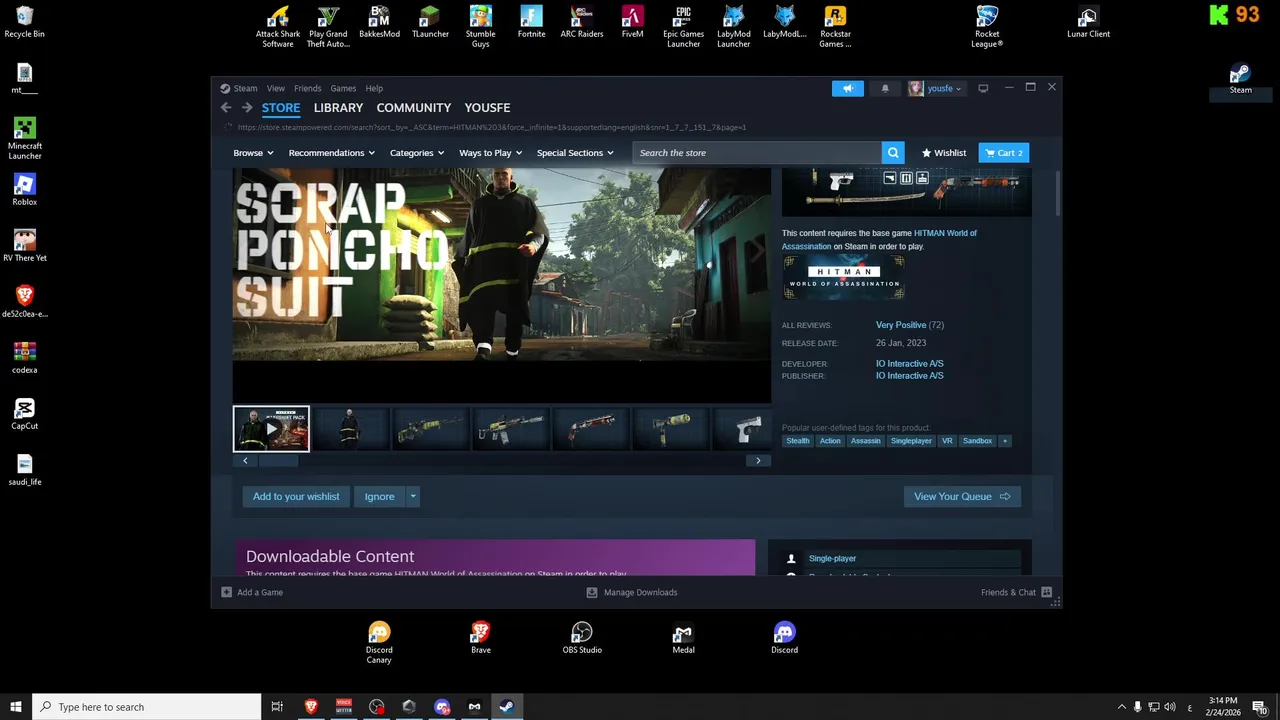Open the Cart with 2 items

[x=1003, y=153]
